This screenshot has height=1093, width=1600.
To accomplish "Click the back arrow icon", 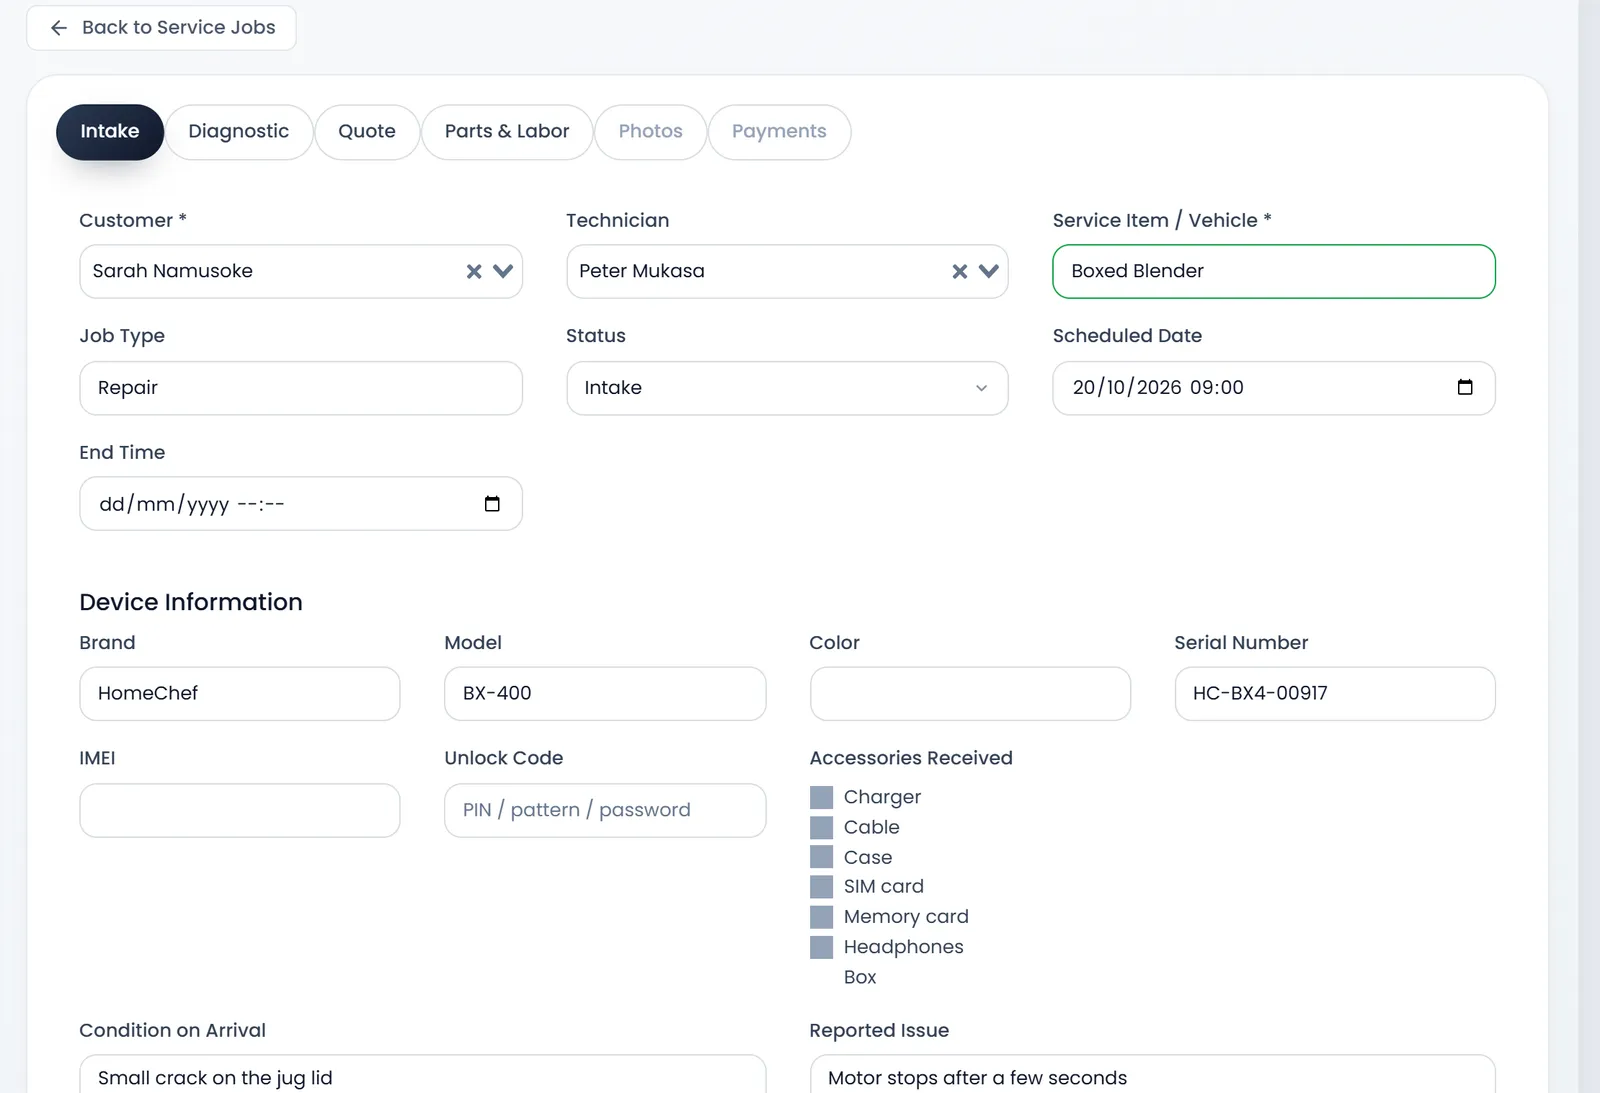I will pos(59,28).
